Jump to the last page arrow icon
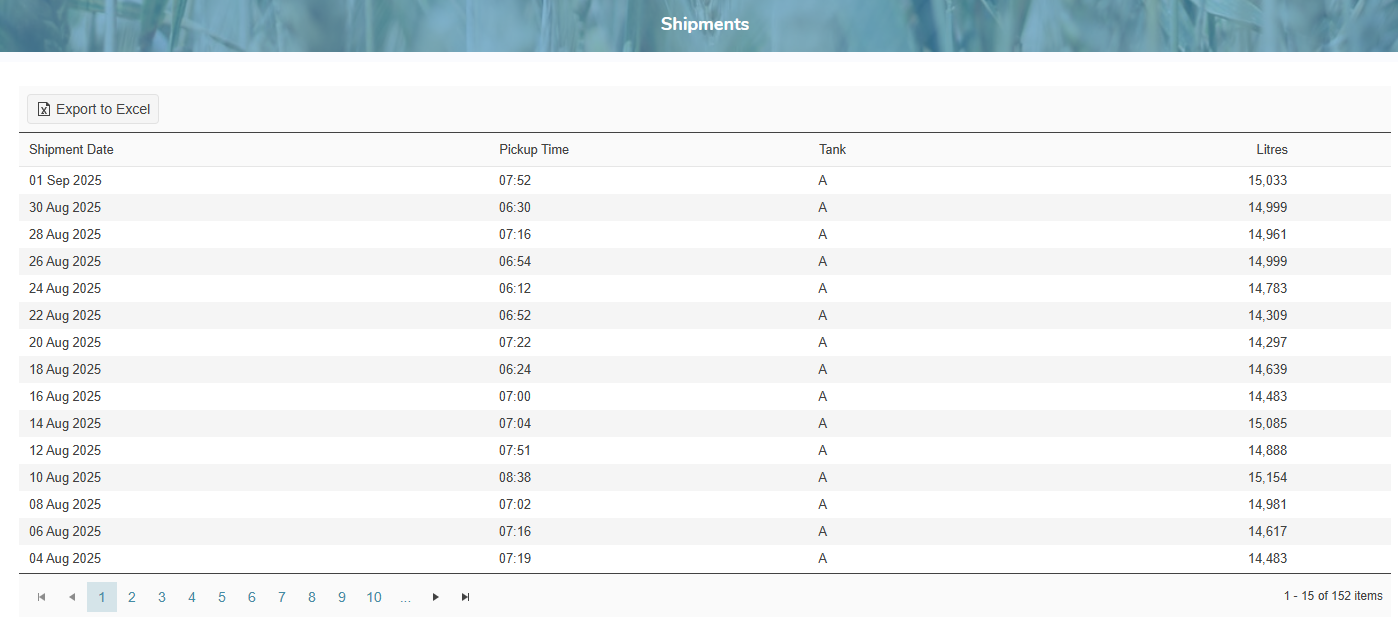This screenshot has width=1398, height=617. coord(465,597)
